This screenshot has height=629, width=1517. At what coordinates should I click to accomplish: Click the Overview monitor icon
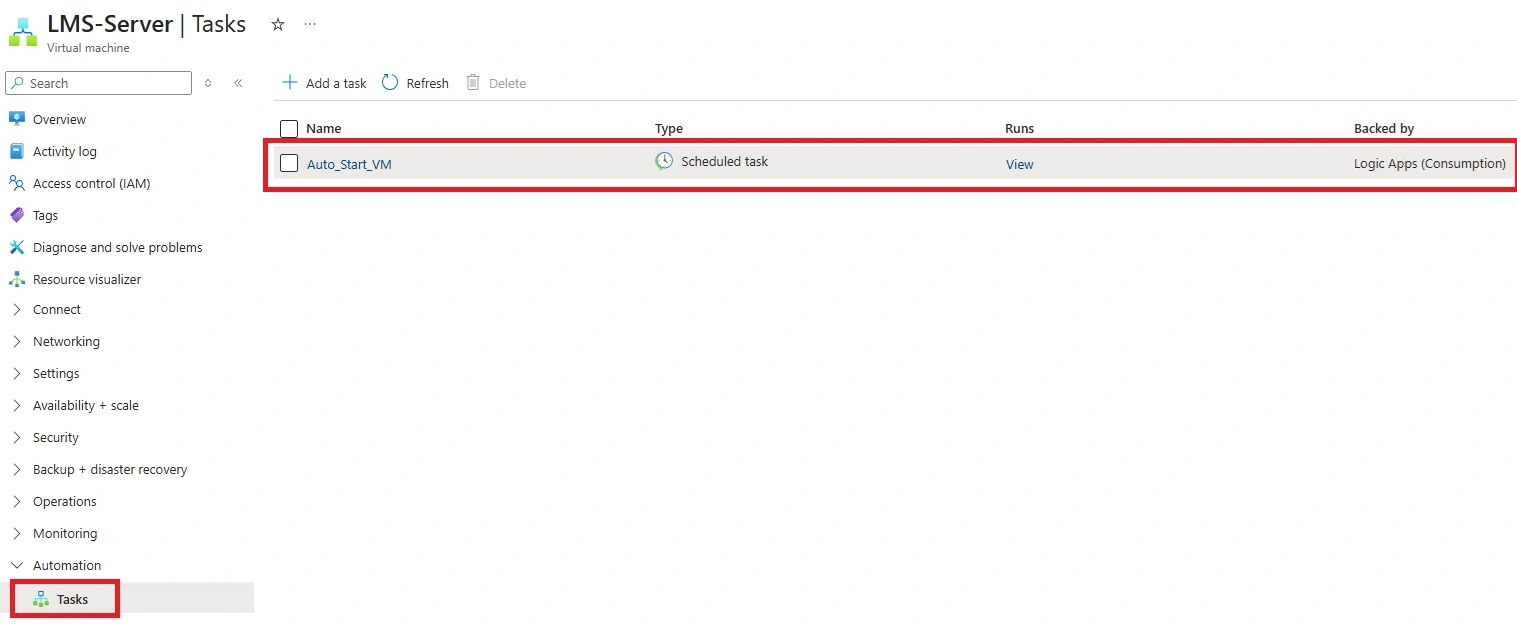(17, 119)
